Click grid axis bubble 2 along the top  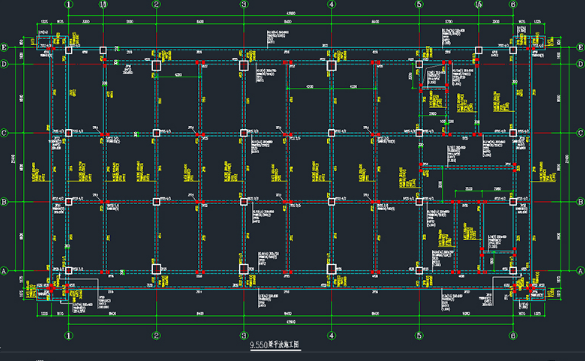pos(156,4)
